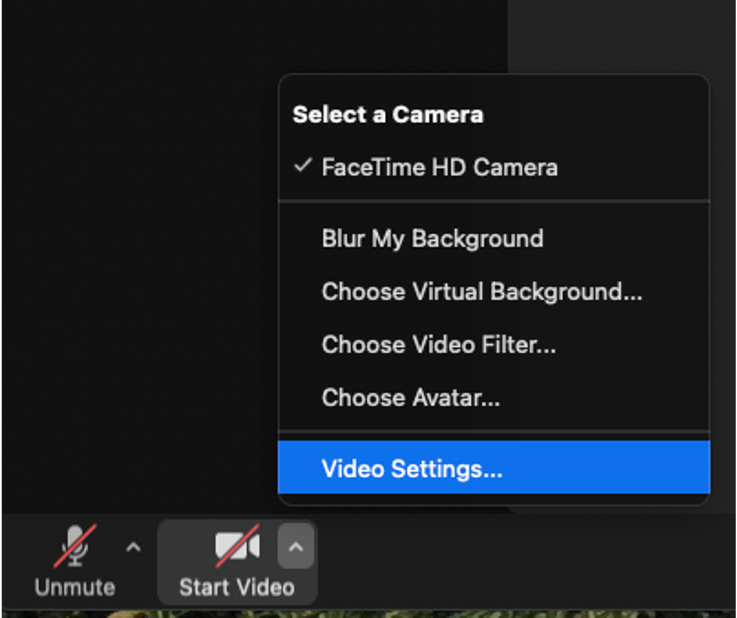Click the red slash over the camera
Viewport: 737px width, 618px height.
[x=237, y=546]
